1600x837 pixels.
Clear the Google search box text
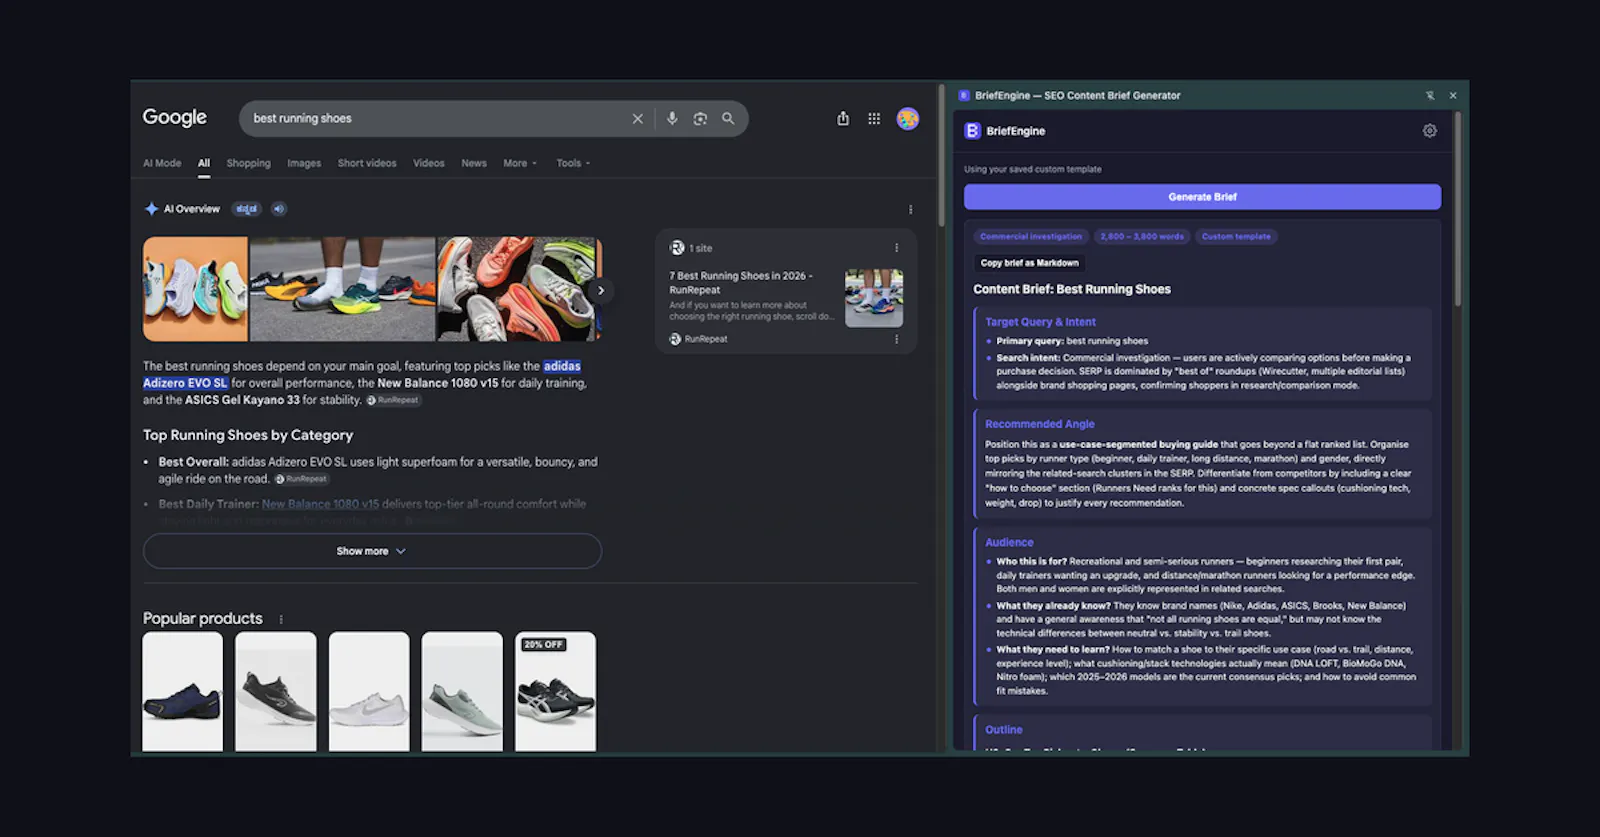tap(637, 118)
